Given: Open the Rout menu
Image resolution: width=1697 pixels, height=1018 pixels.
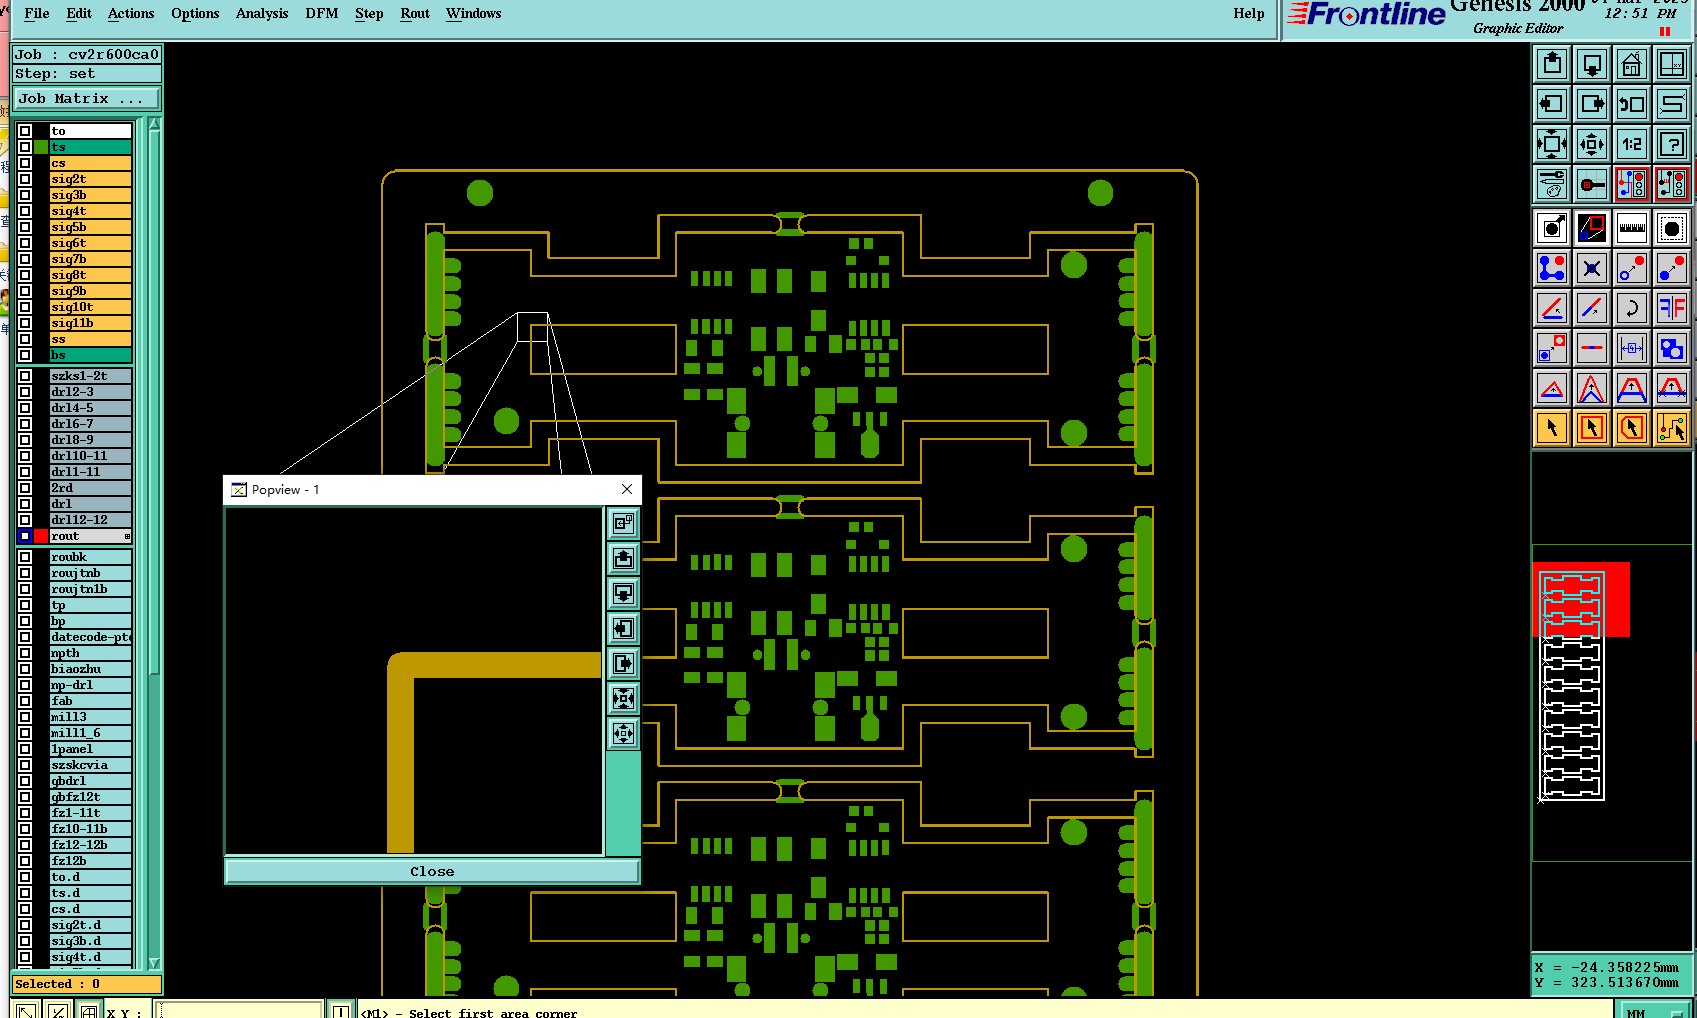Looking at the screenshot, I should [x=415, y=13].
